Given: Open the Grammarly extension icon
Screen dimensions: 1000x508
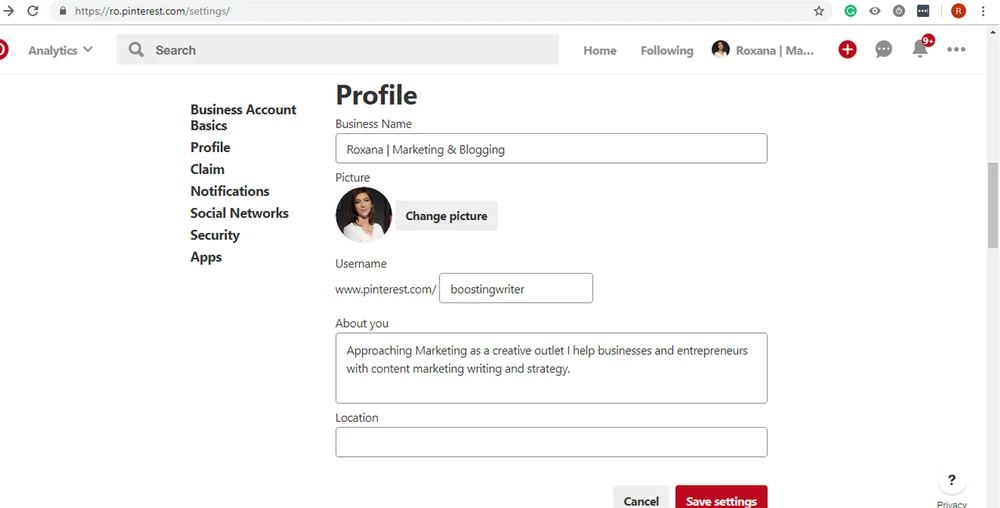Looking at the screenshot, I should pyautogui.click(x=850, y=11).
